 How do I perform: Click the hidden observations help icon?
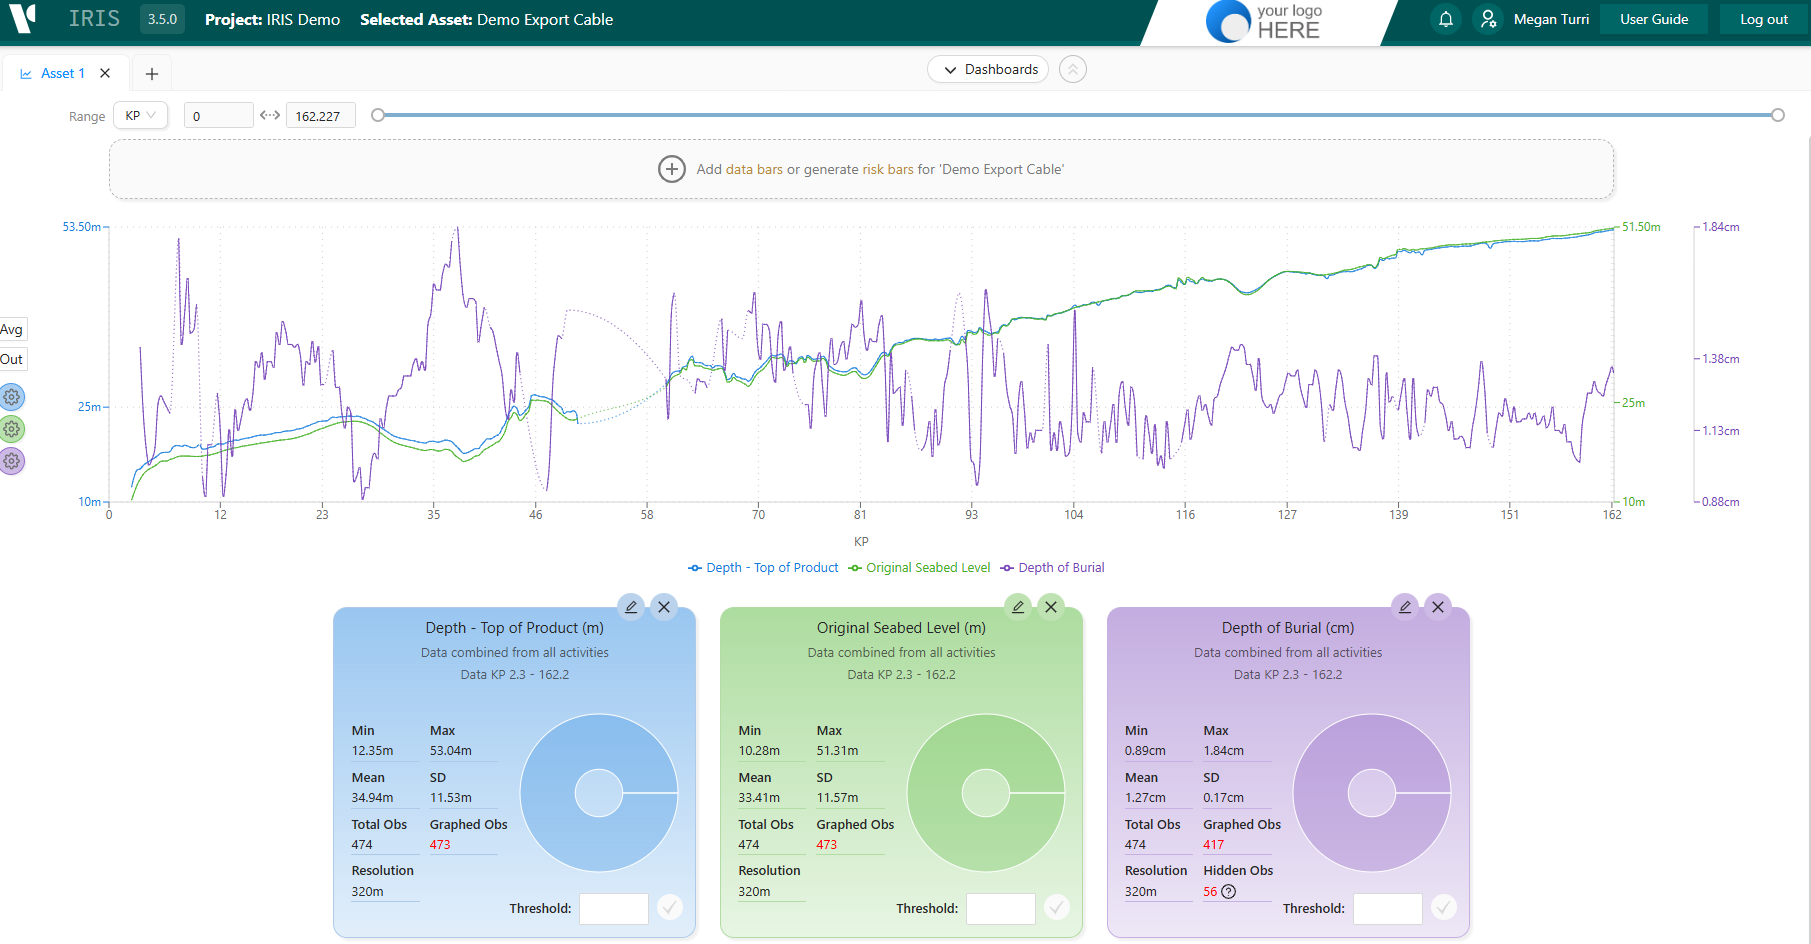(1229, 892)
